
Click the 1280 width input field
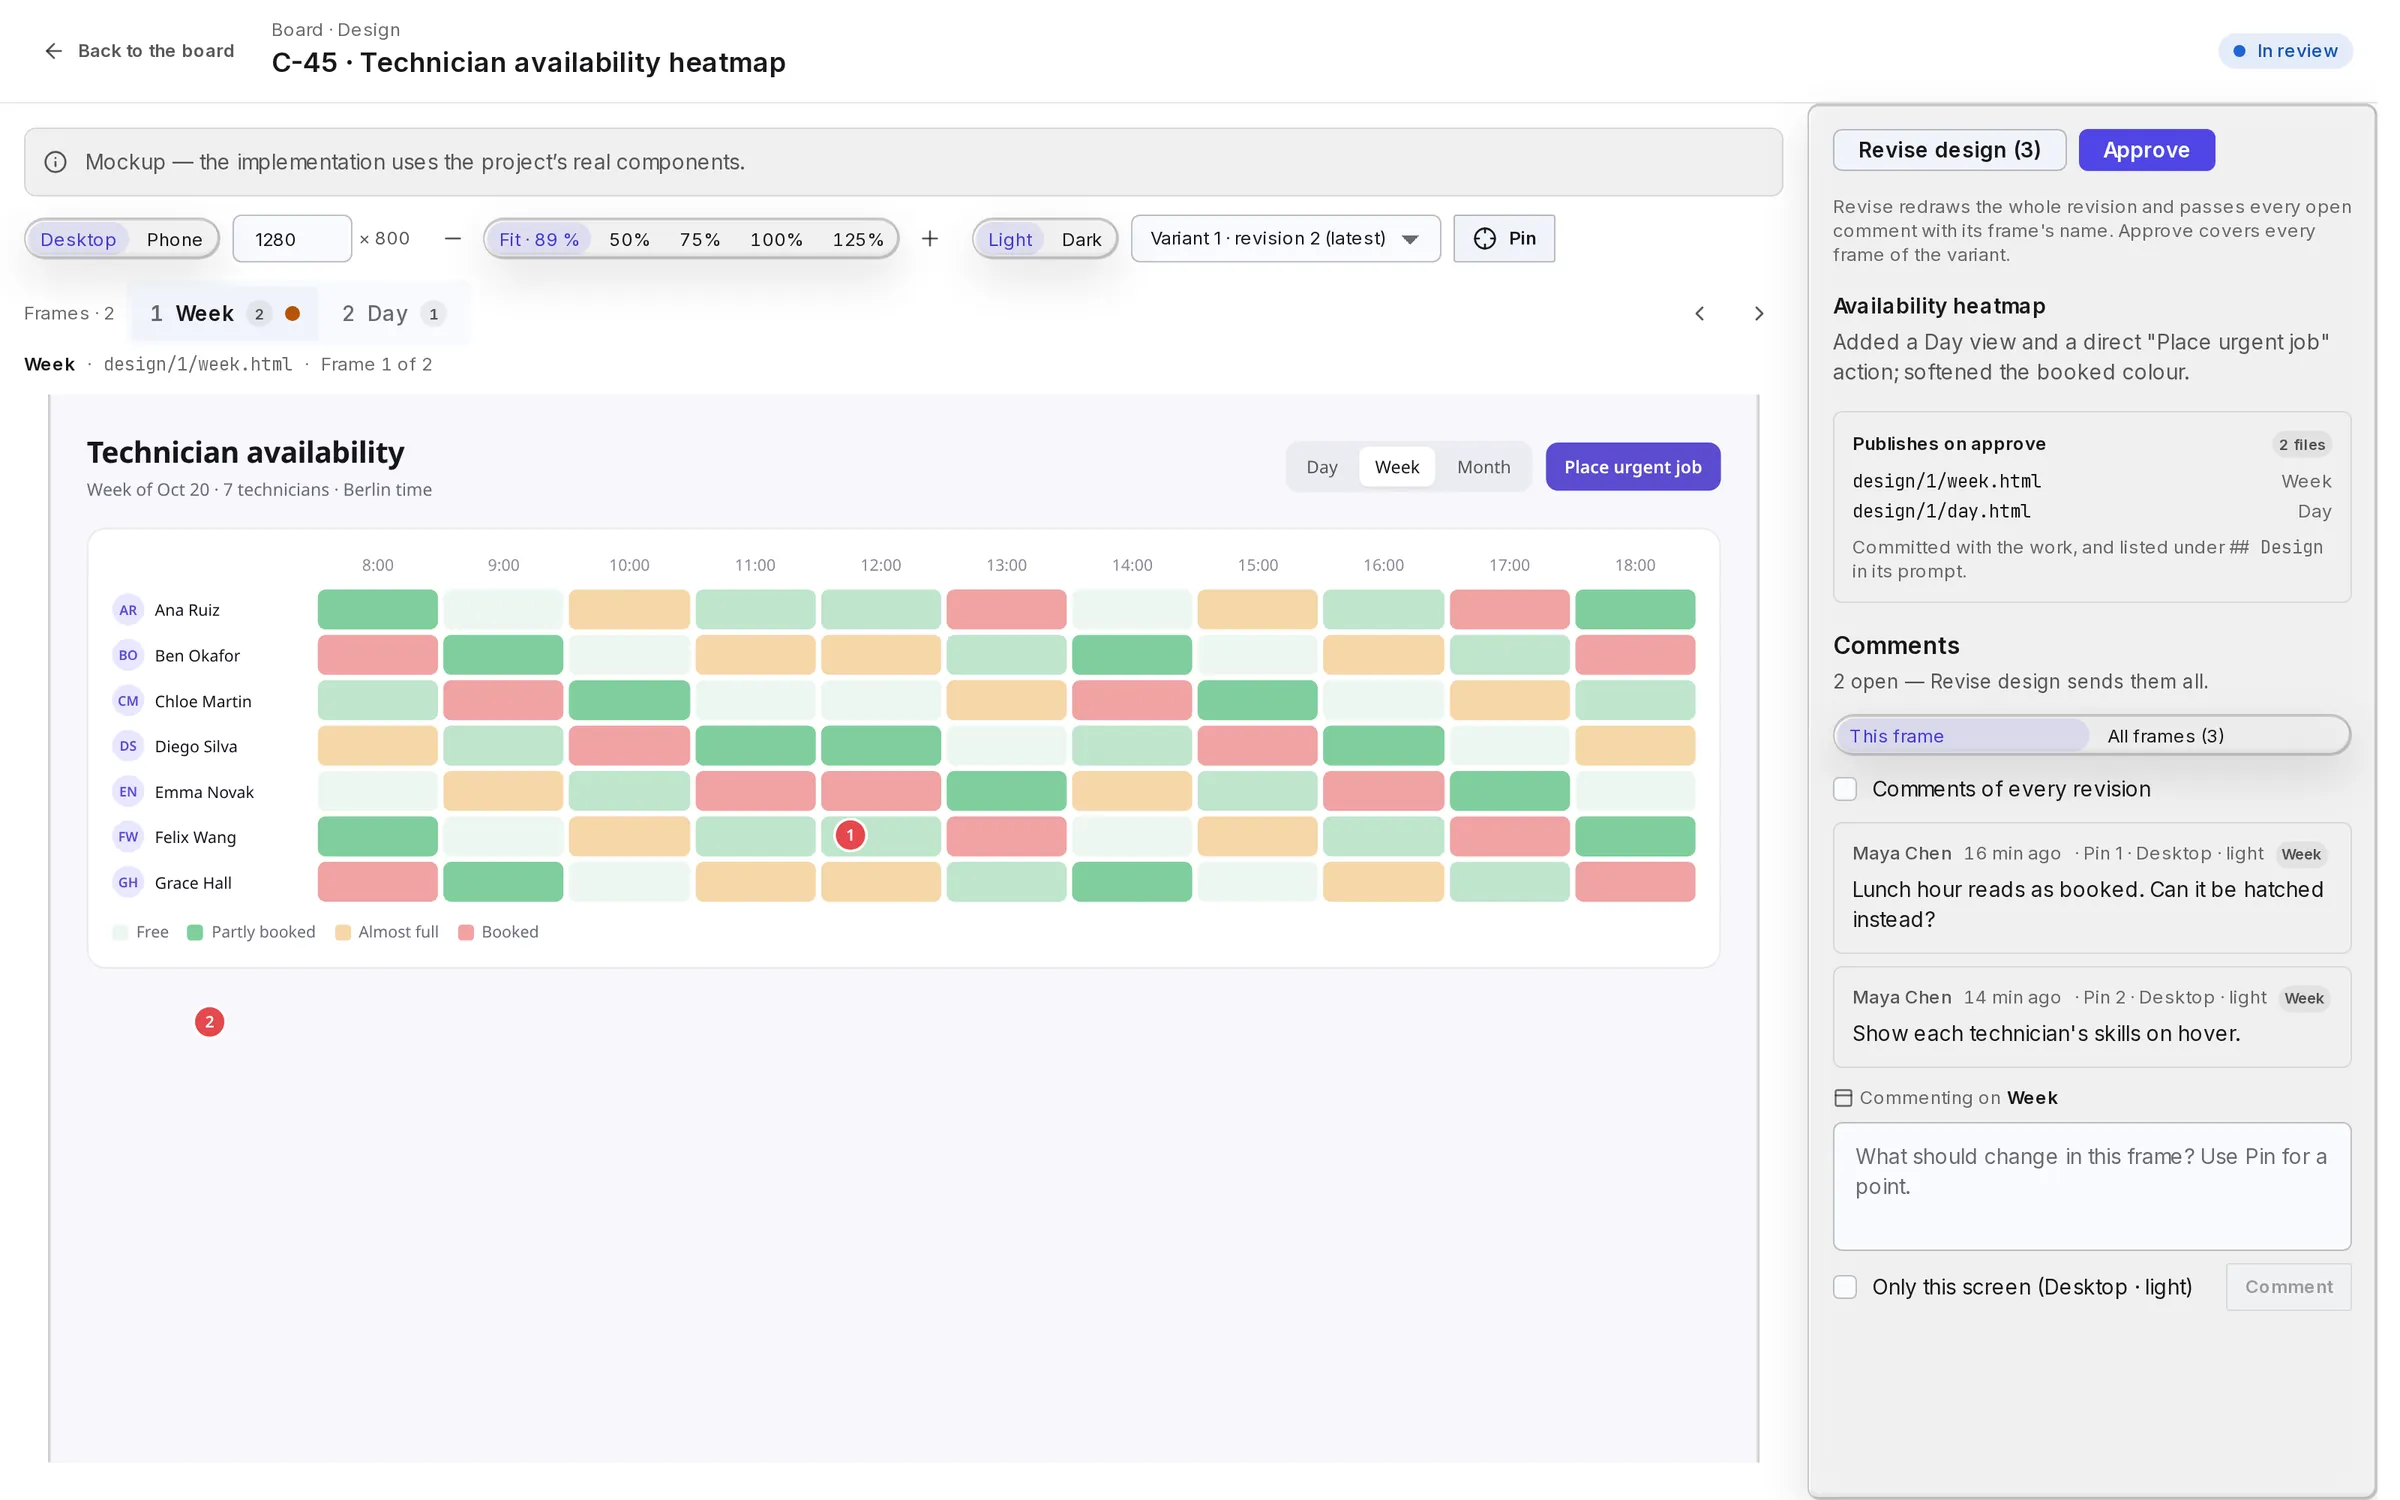(x=292, y=239)
